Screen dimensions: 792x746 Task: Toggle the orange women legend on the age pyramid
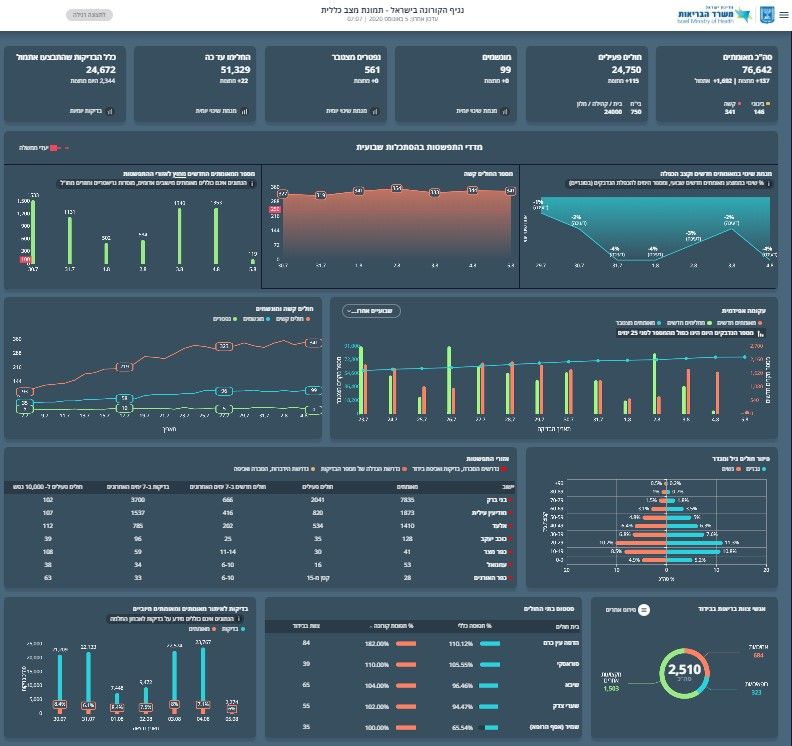coord(731,469)
